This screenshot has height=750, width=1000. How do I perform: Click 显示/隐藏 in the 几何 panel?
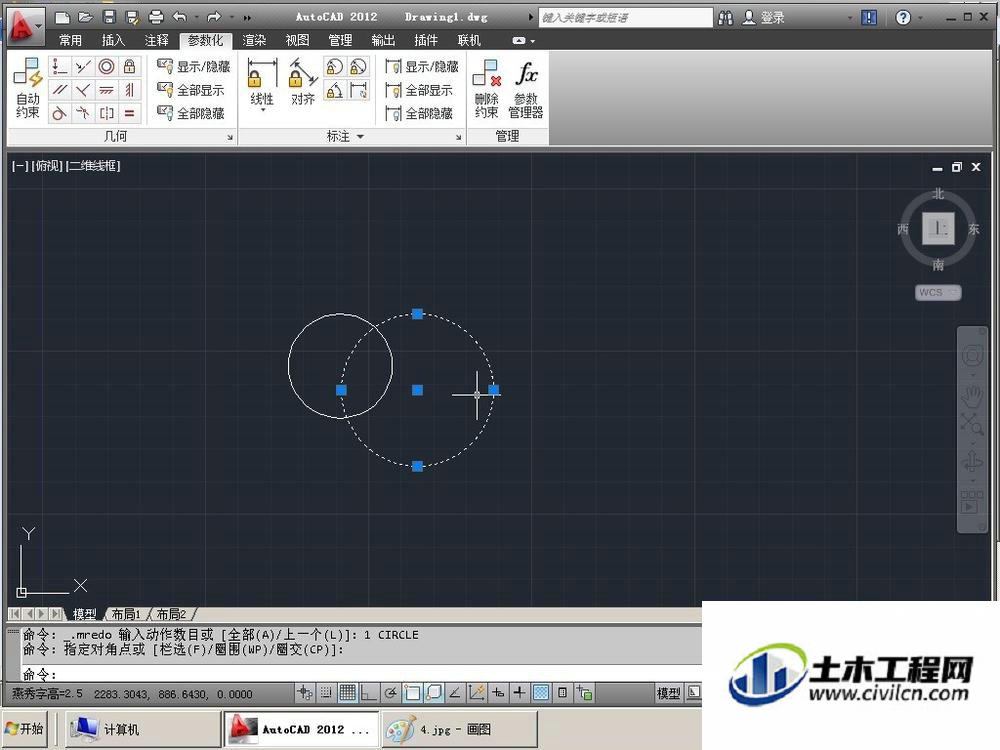click(194, 66)
